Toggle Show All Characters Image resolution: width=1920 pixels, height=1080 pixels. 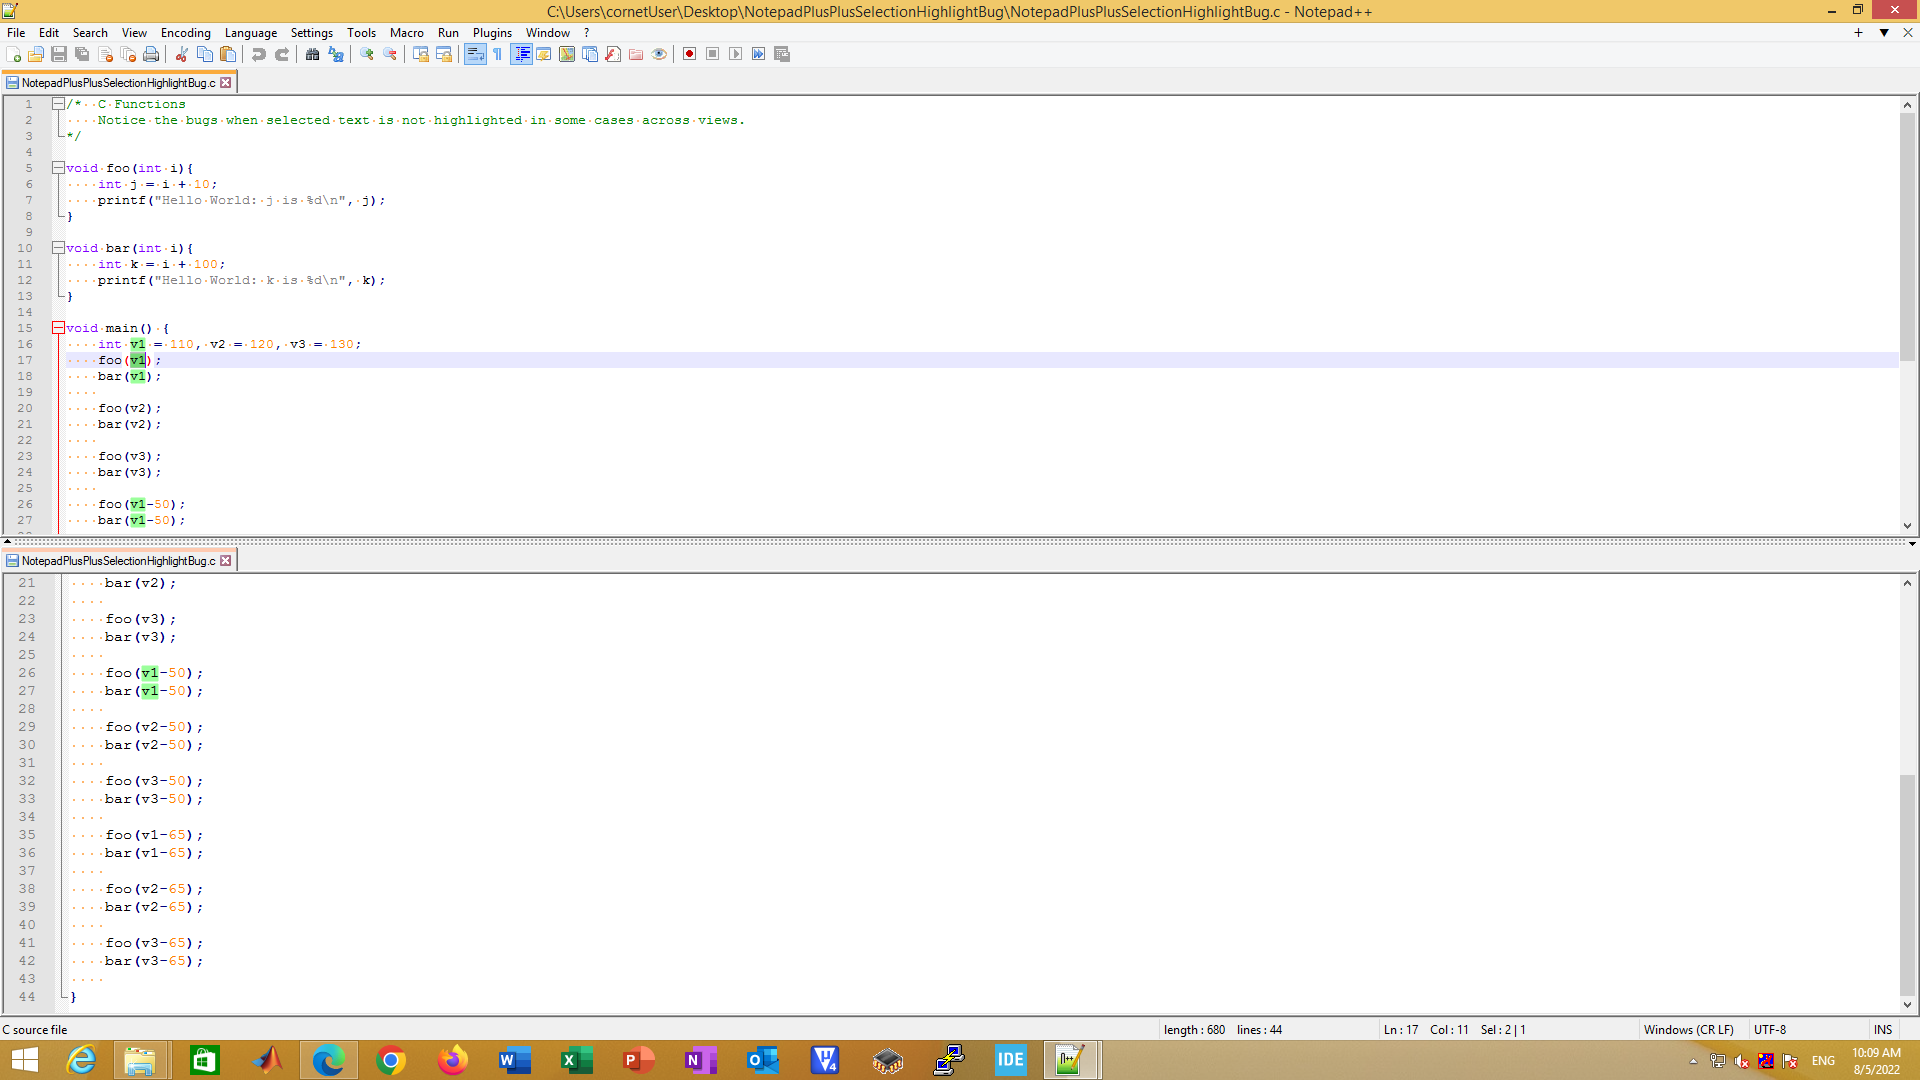(497, 54)
